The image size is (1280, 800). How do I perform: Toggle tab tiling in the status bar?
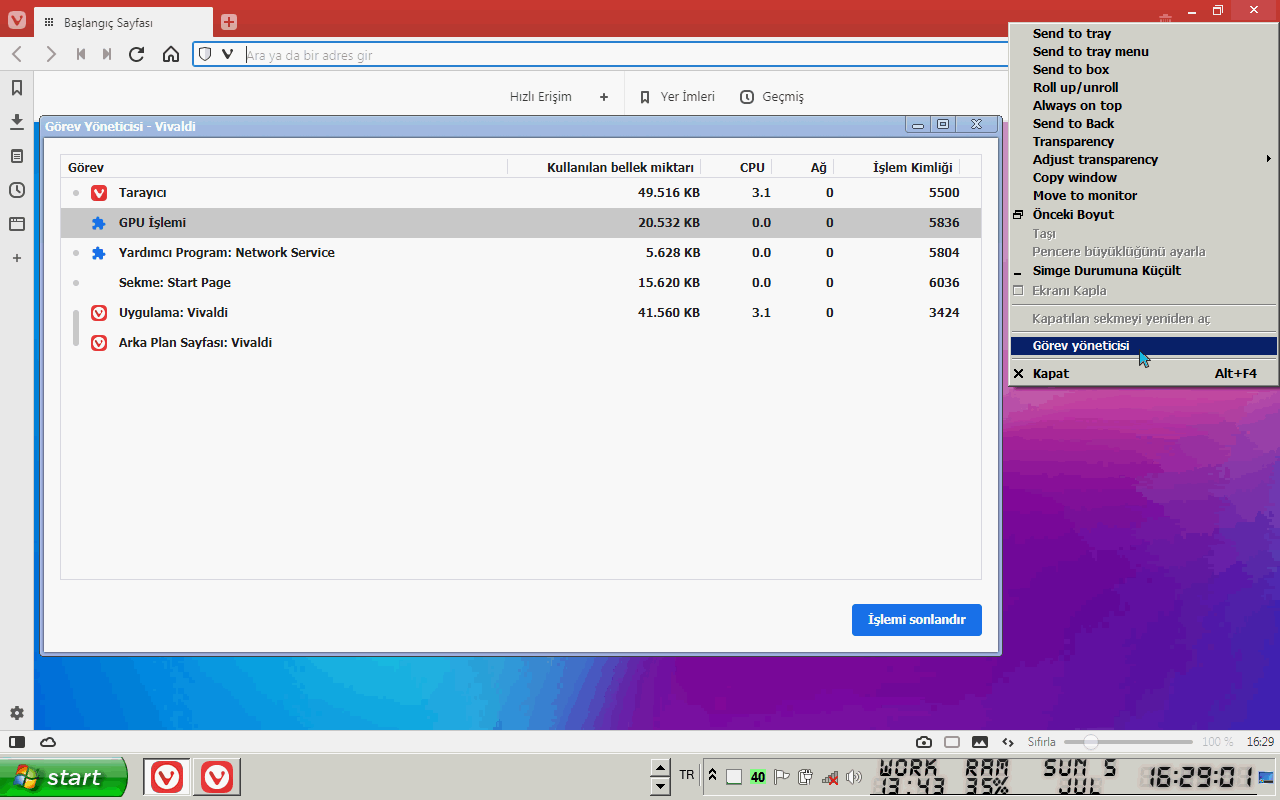coord(952,742)
